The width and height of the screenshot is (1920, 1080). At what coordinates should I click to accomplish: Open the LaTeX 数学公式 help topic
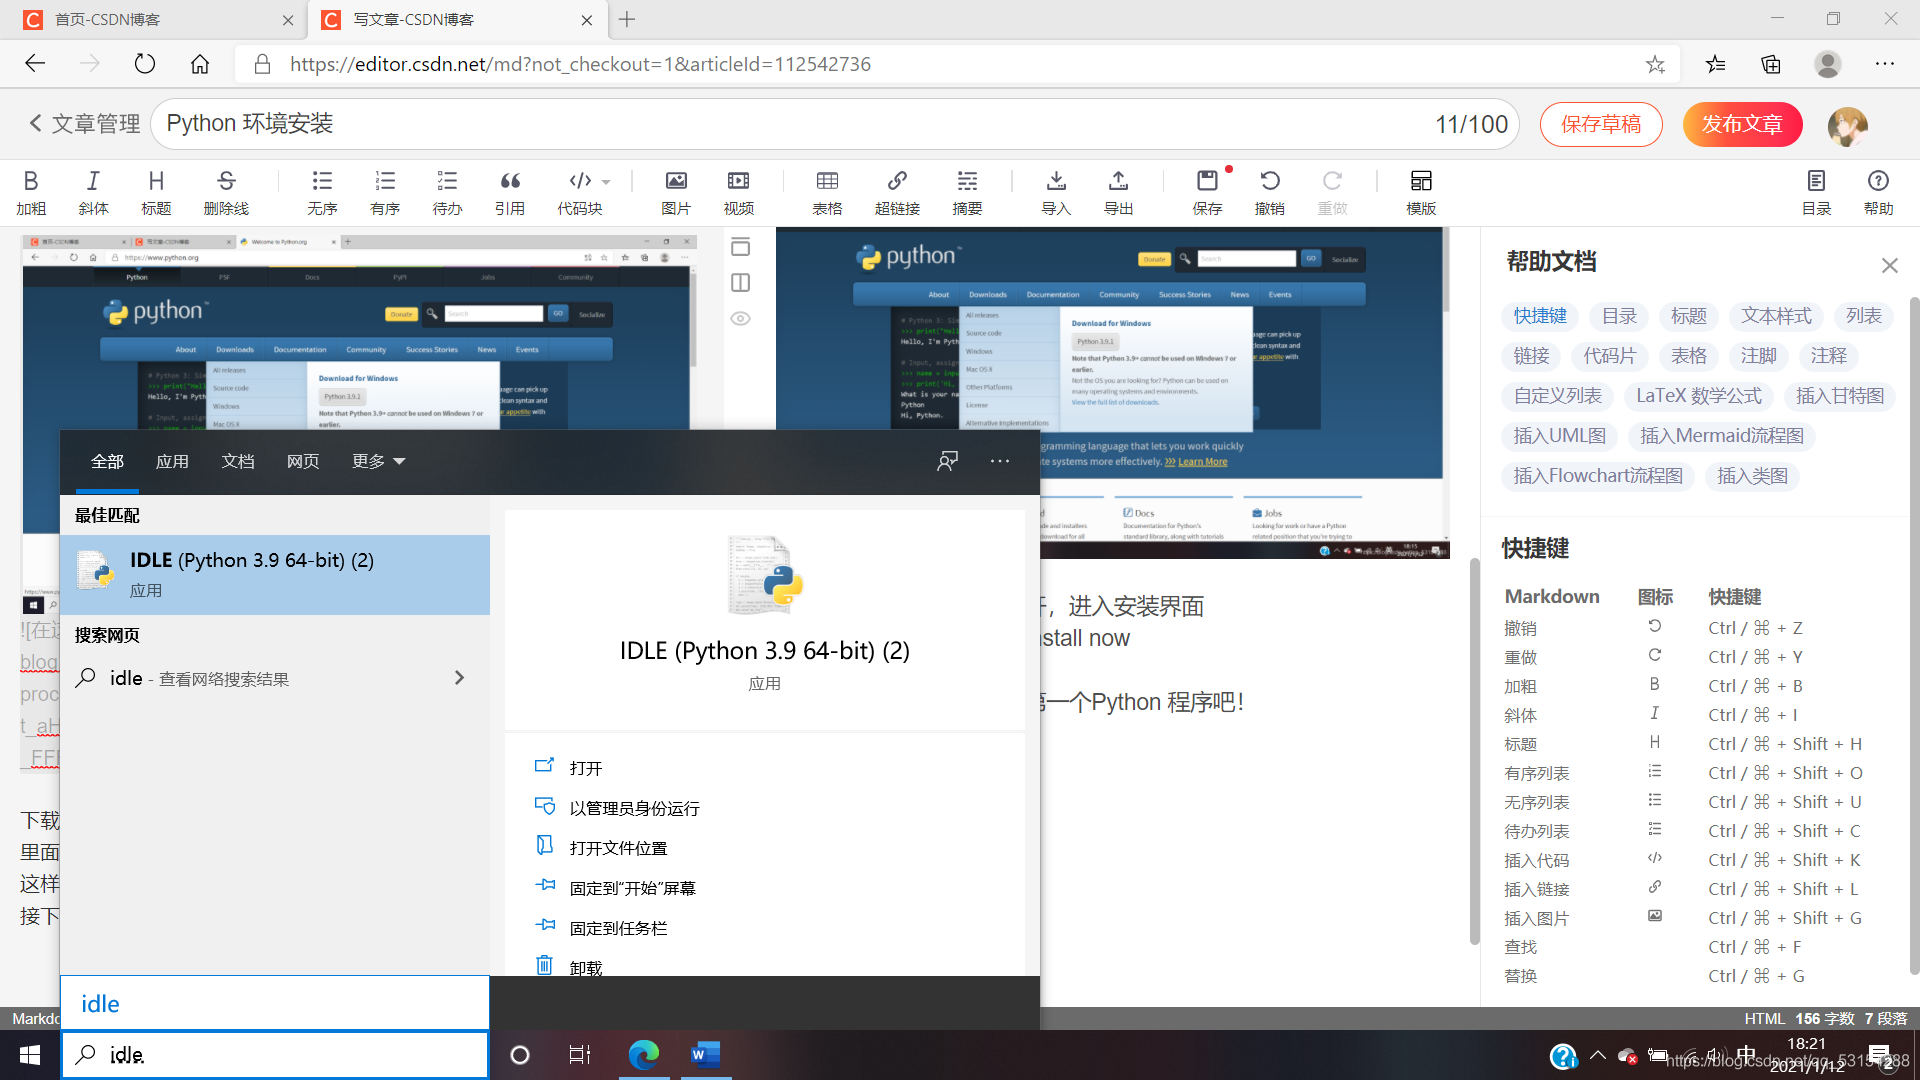(1699, 396)
